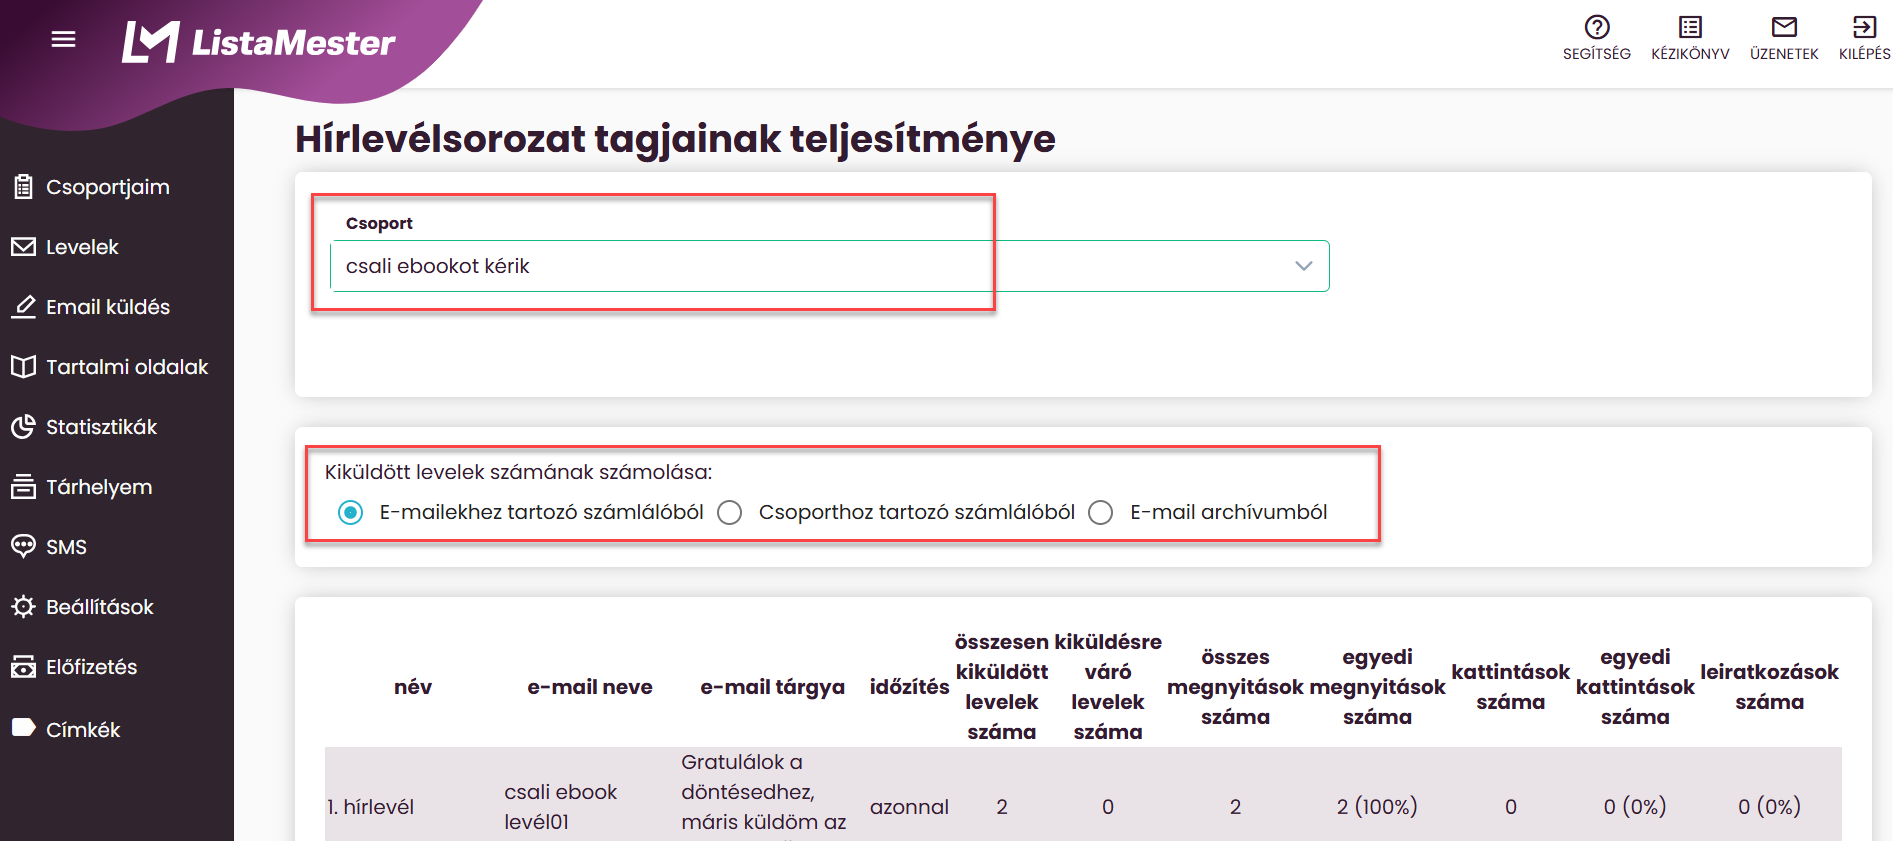Open the Csoport dropdown list
The height and width of the screenshot is (841, 1893).
point(830,266)
